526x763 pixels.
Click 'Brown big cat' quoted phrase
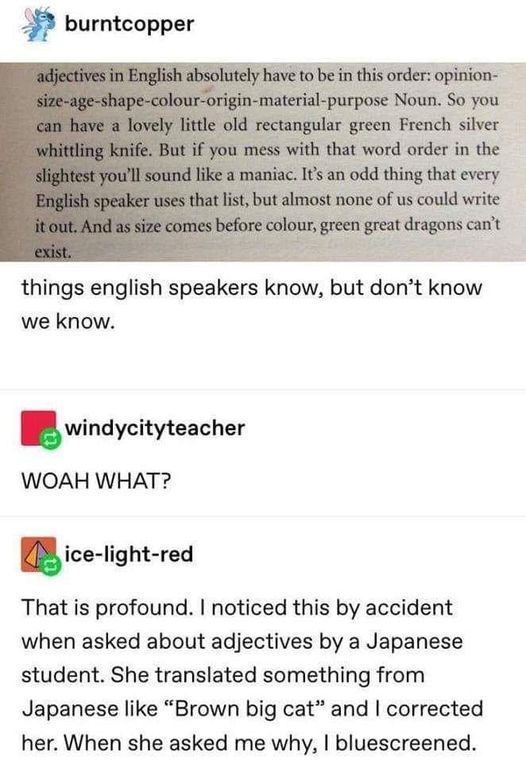pyautogui.click(x=246, y=709)
